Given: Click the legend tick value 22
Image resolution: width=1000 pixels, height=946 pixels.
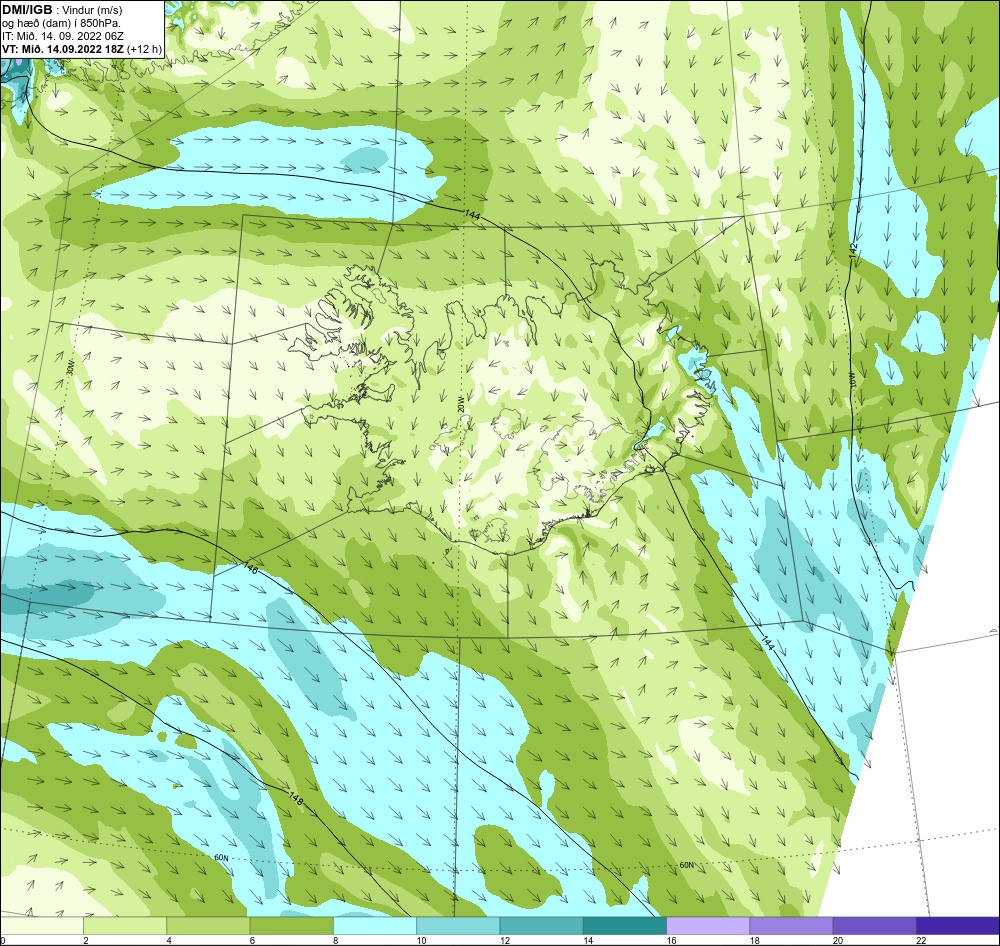Looking at the screenshot, I should [x=920, y=940].
